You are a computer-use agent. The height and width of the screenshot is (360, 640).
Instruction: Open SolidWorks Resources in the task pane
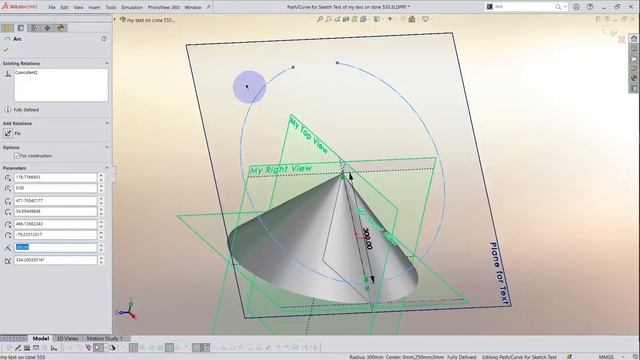633,38
